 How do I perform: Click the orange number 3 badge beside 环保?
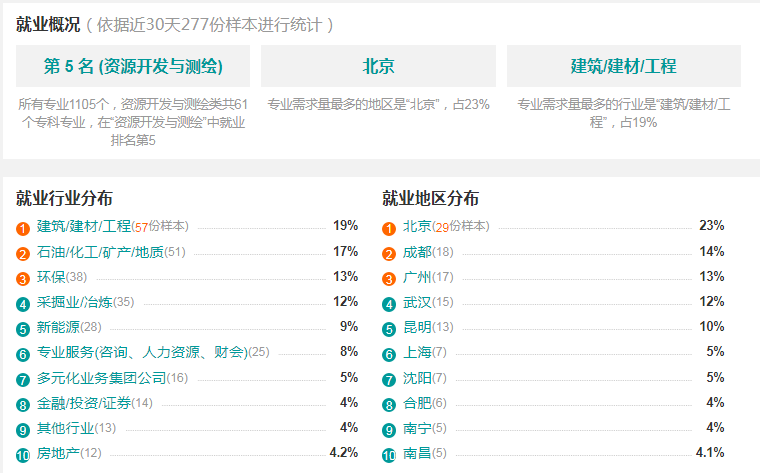(x=23, y=279)
